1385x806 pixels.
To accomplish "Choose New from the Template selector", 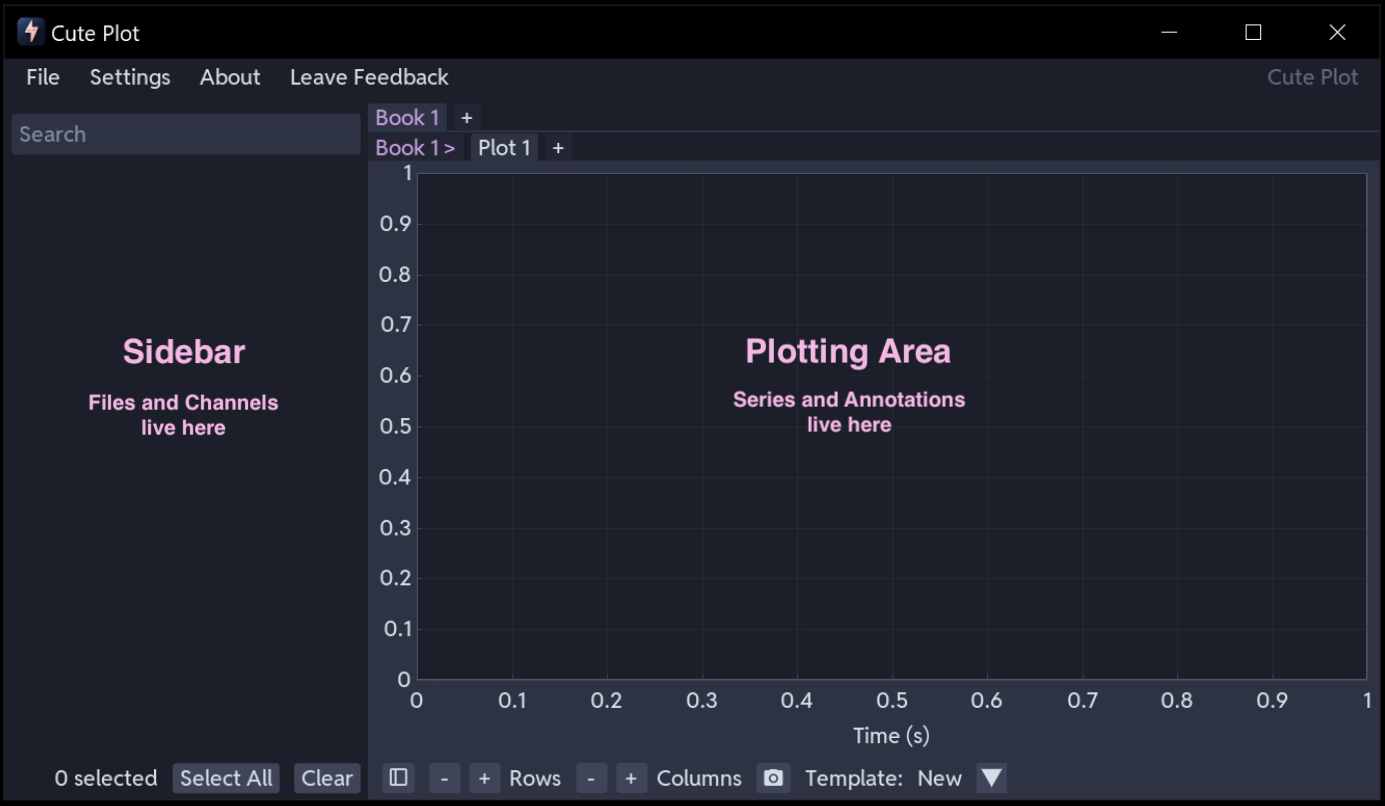I will coord(939,777).
